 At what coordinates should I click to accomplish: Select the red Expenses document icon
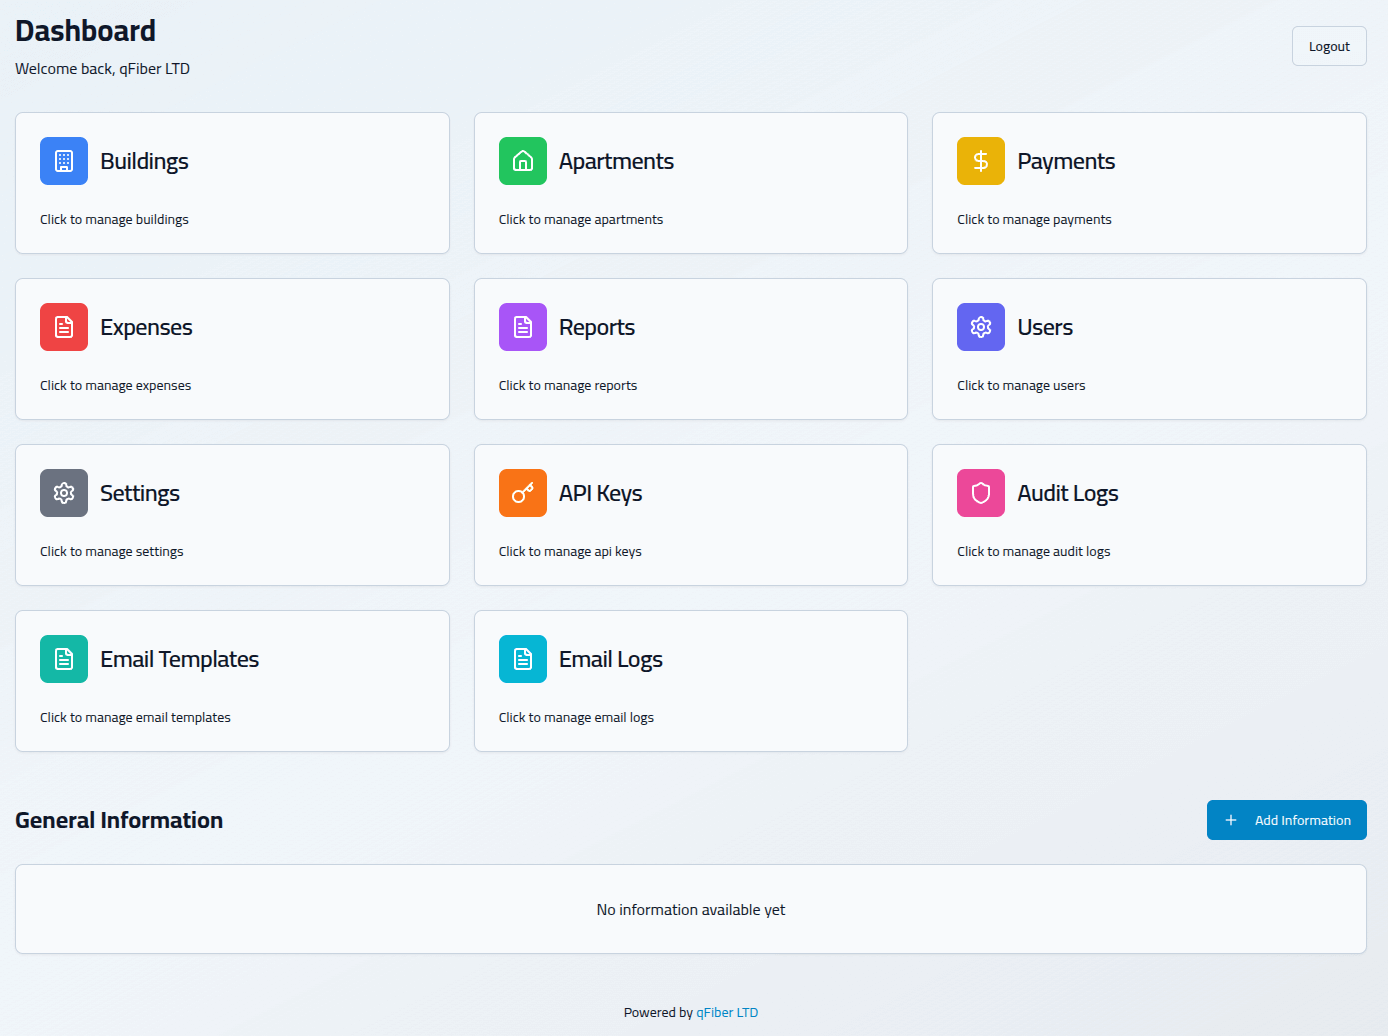[x=64, y=327]
